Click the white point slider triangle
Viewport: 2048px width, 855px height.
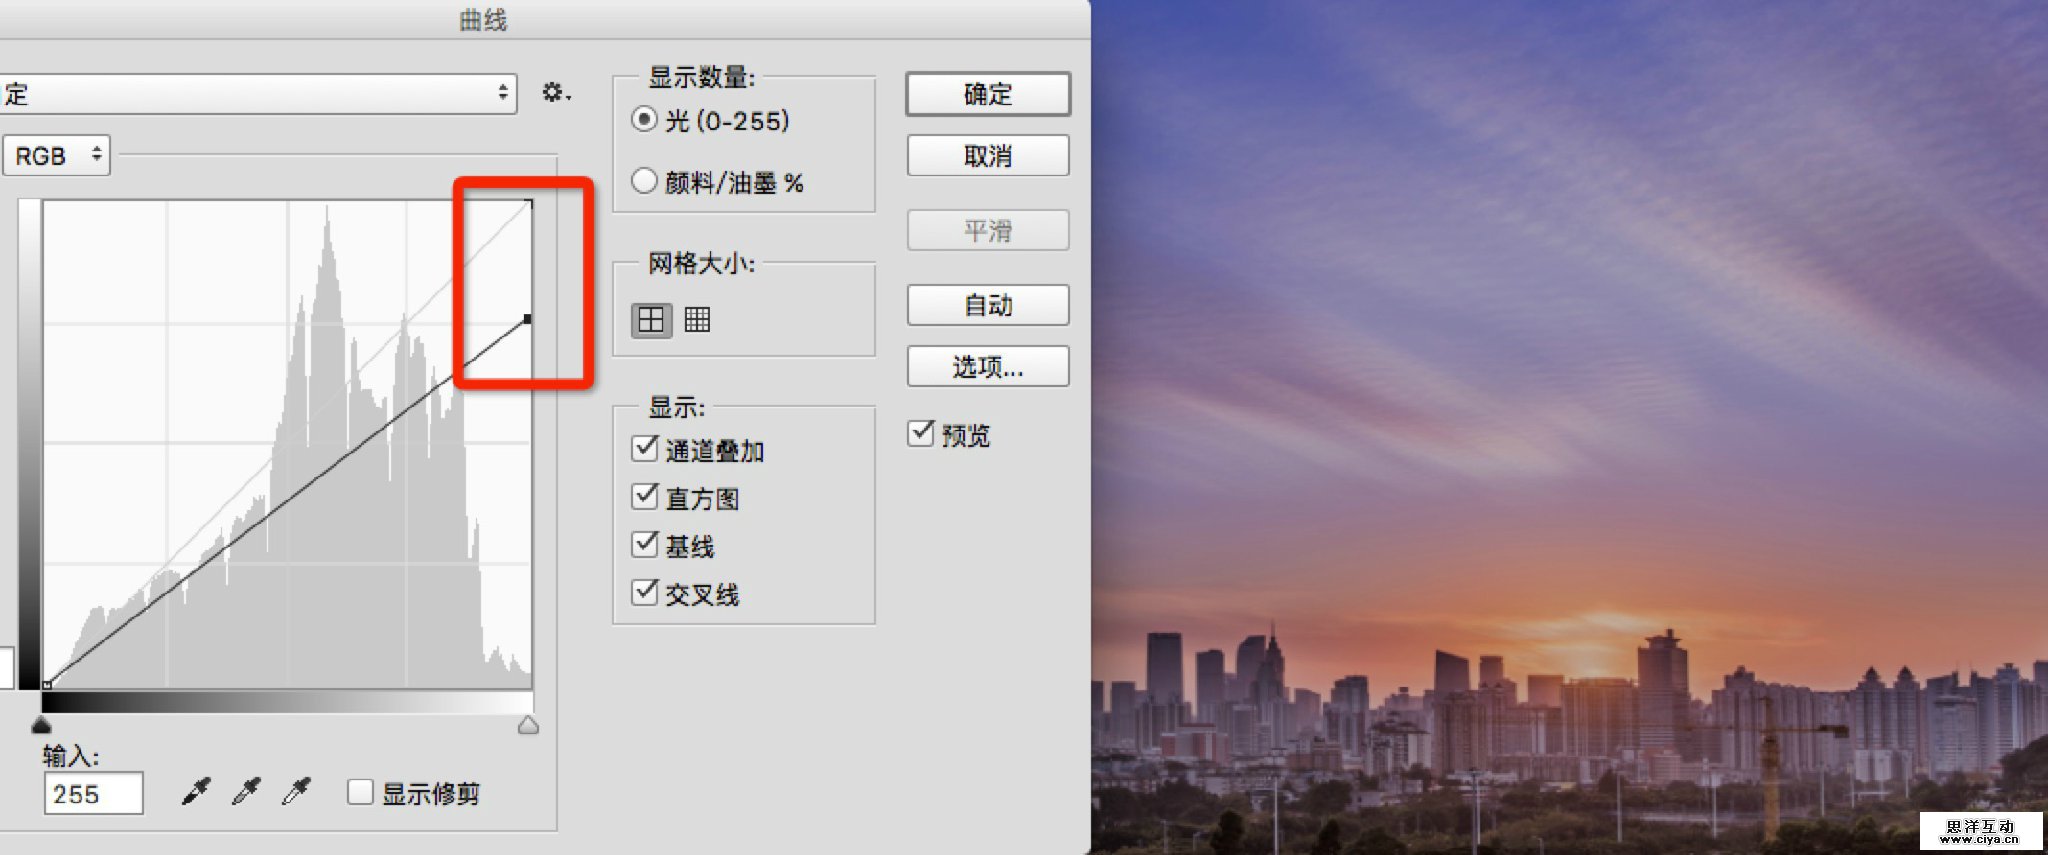coord(529,725)
